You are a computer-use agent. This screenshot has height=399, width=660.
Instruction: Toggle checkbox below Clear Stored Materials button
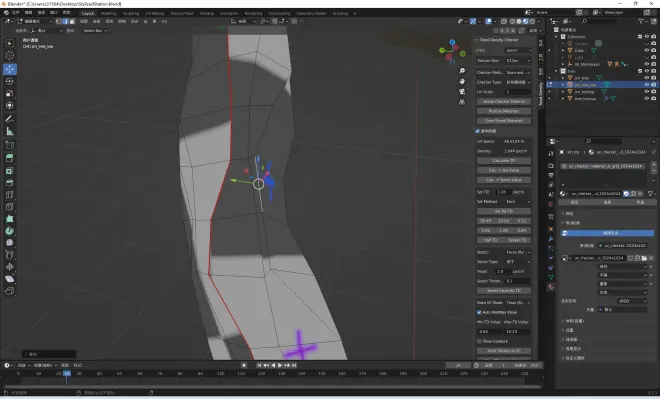pos(478,131)
